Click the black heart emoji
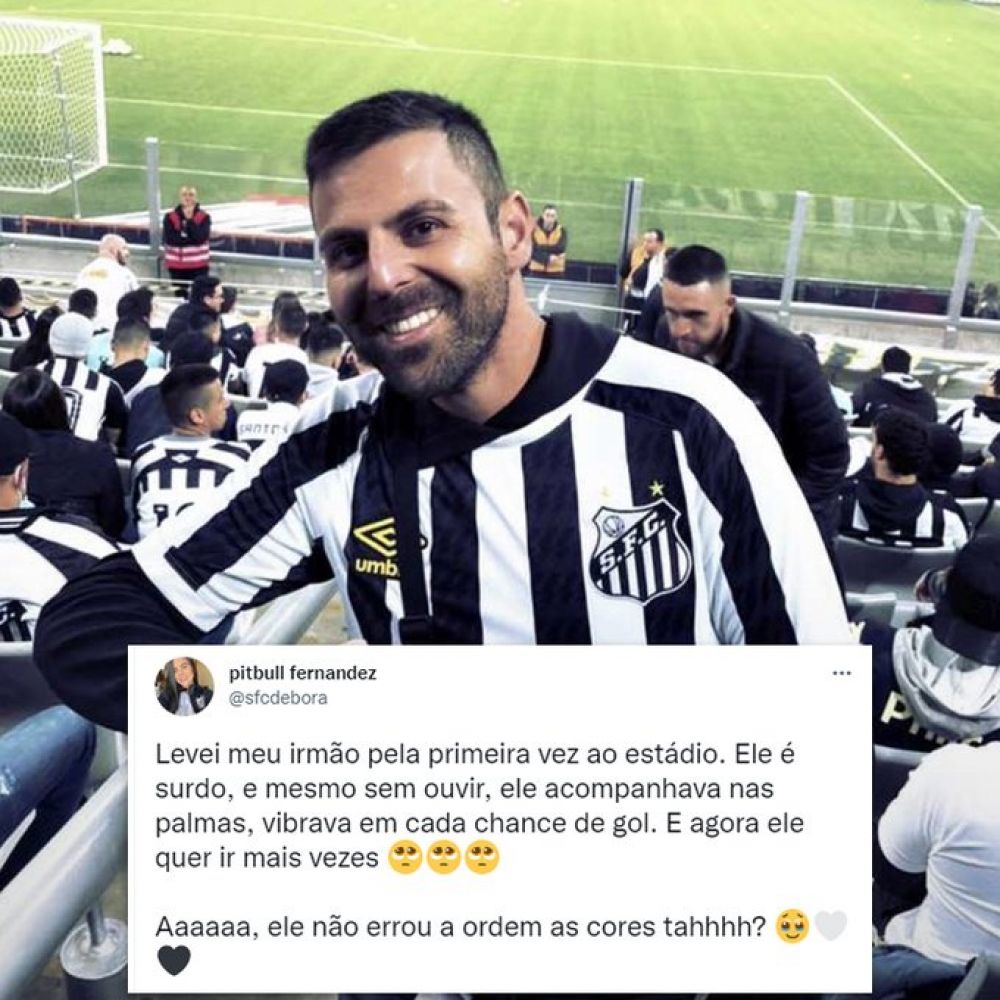The image size is (1000, 1000). point(173,960)
